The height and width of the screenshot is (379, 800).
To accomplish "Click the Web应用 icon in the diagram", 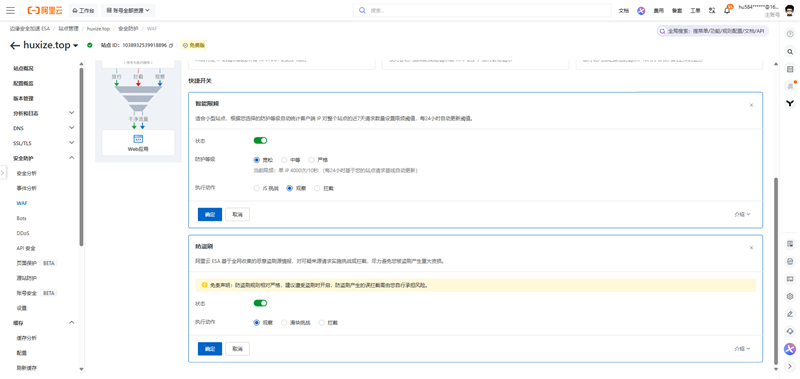I will (x=138, y=138).
